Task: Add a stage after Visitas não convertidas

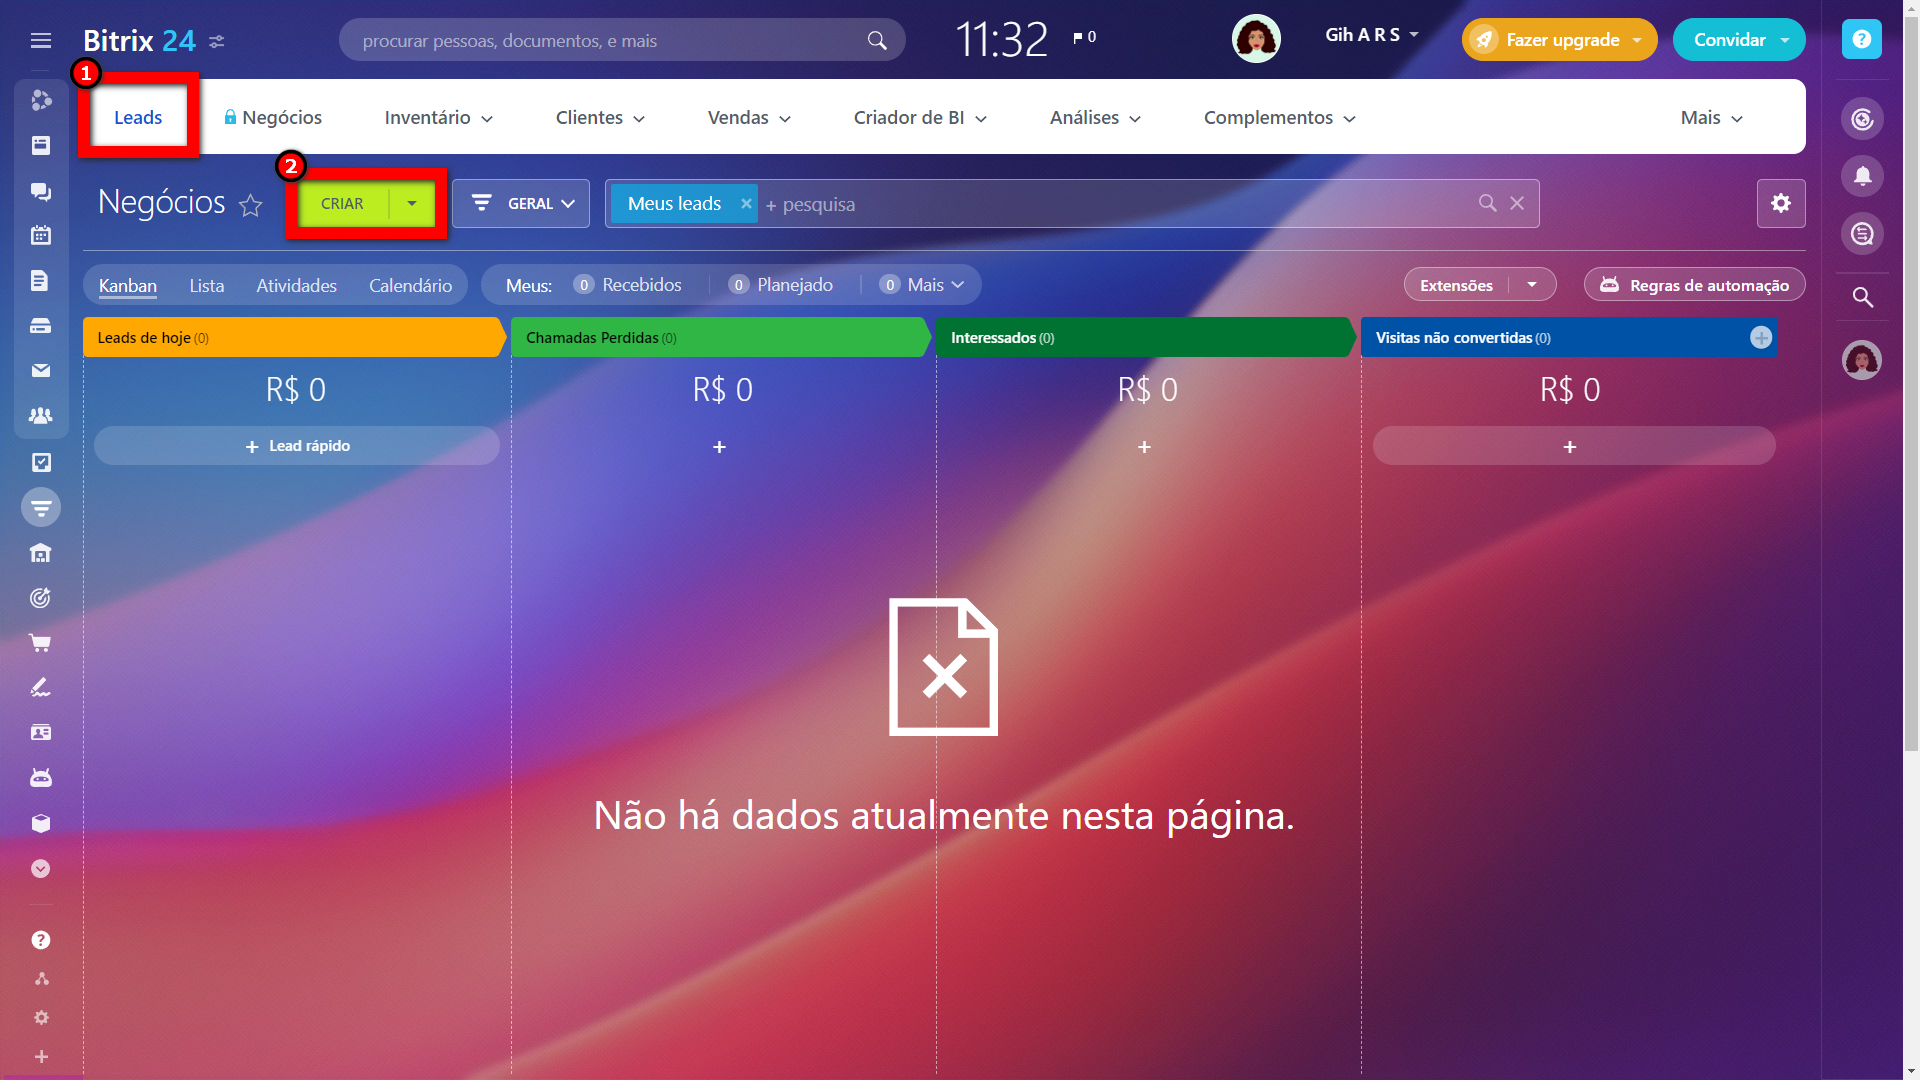Action: click(x=1760, y=338)
